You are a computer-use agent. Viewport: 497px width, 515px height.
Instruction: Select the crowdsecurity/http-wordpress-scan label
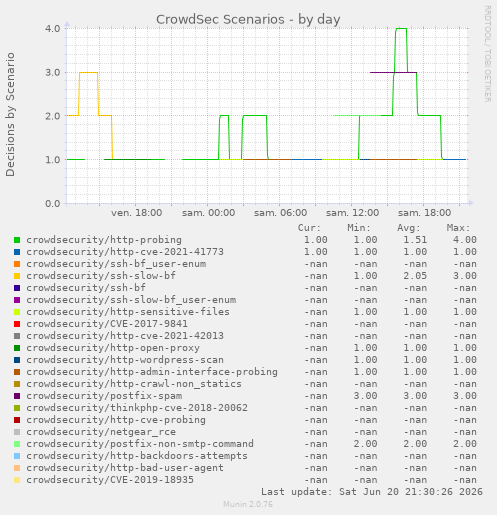tap(125, 360)
